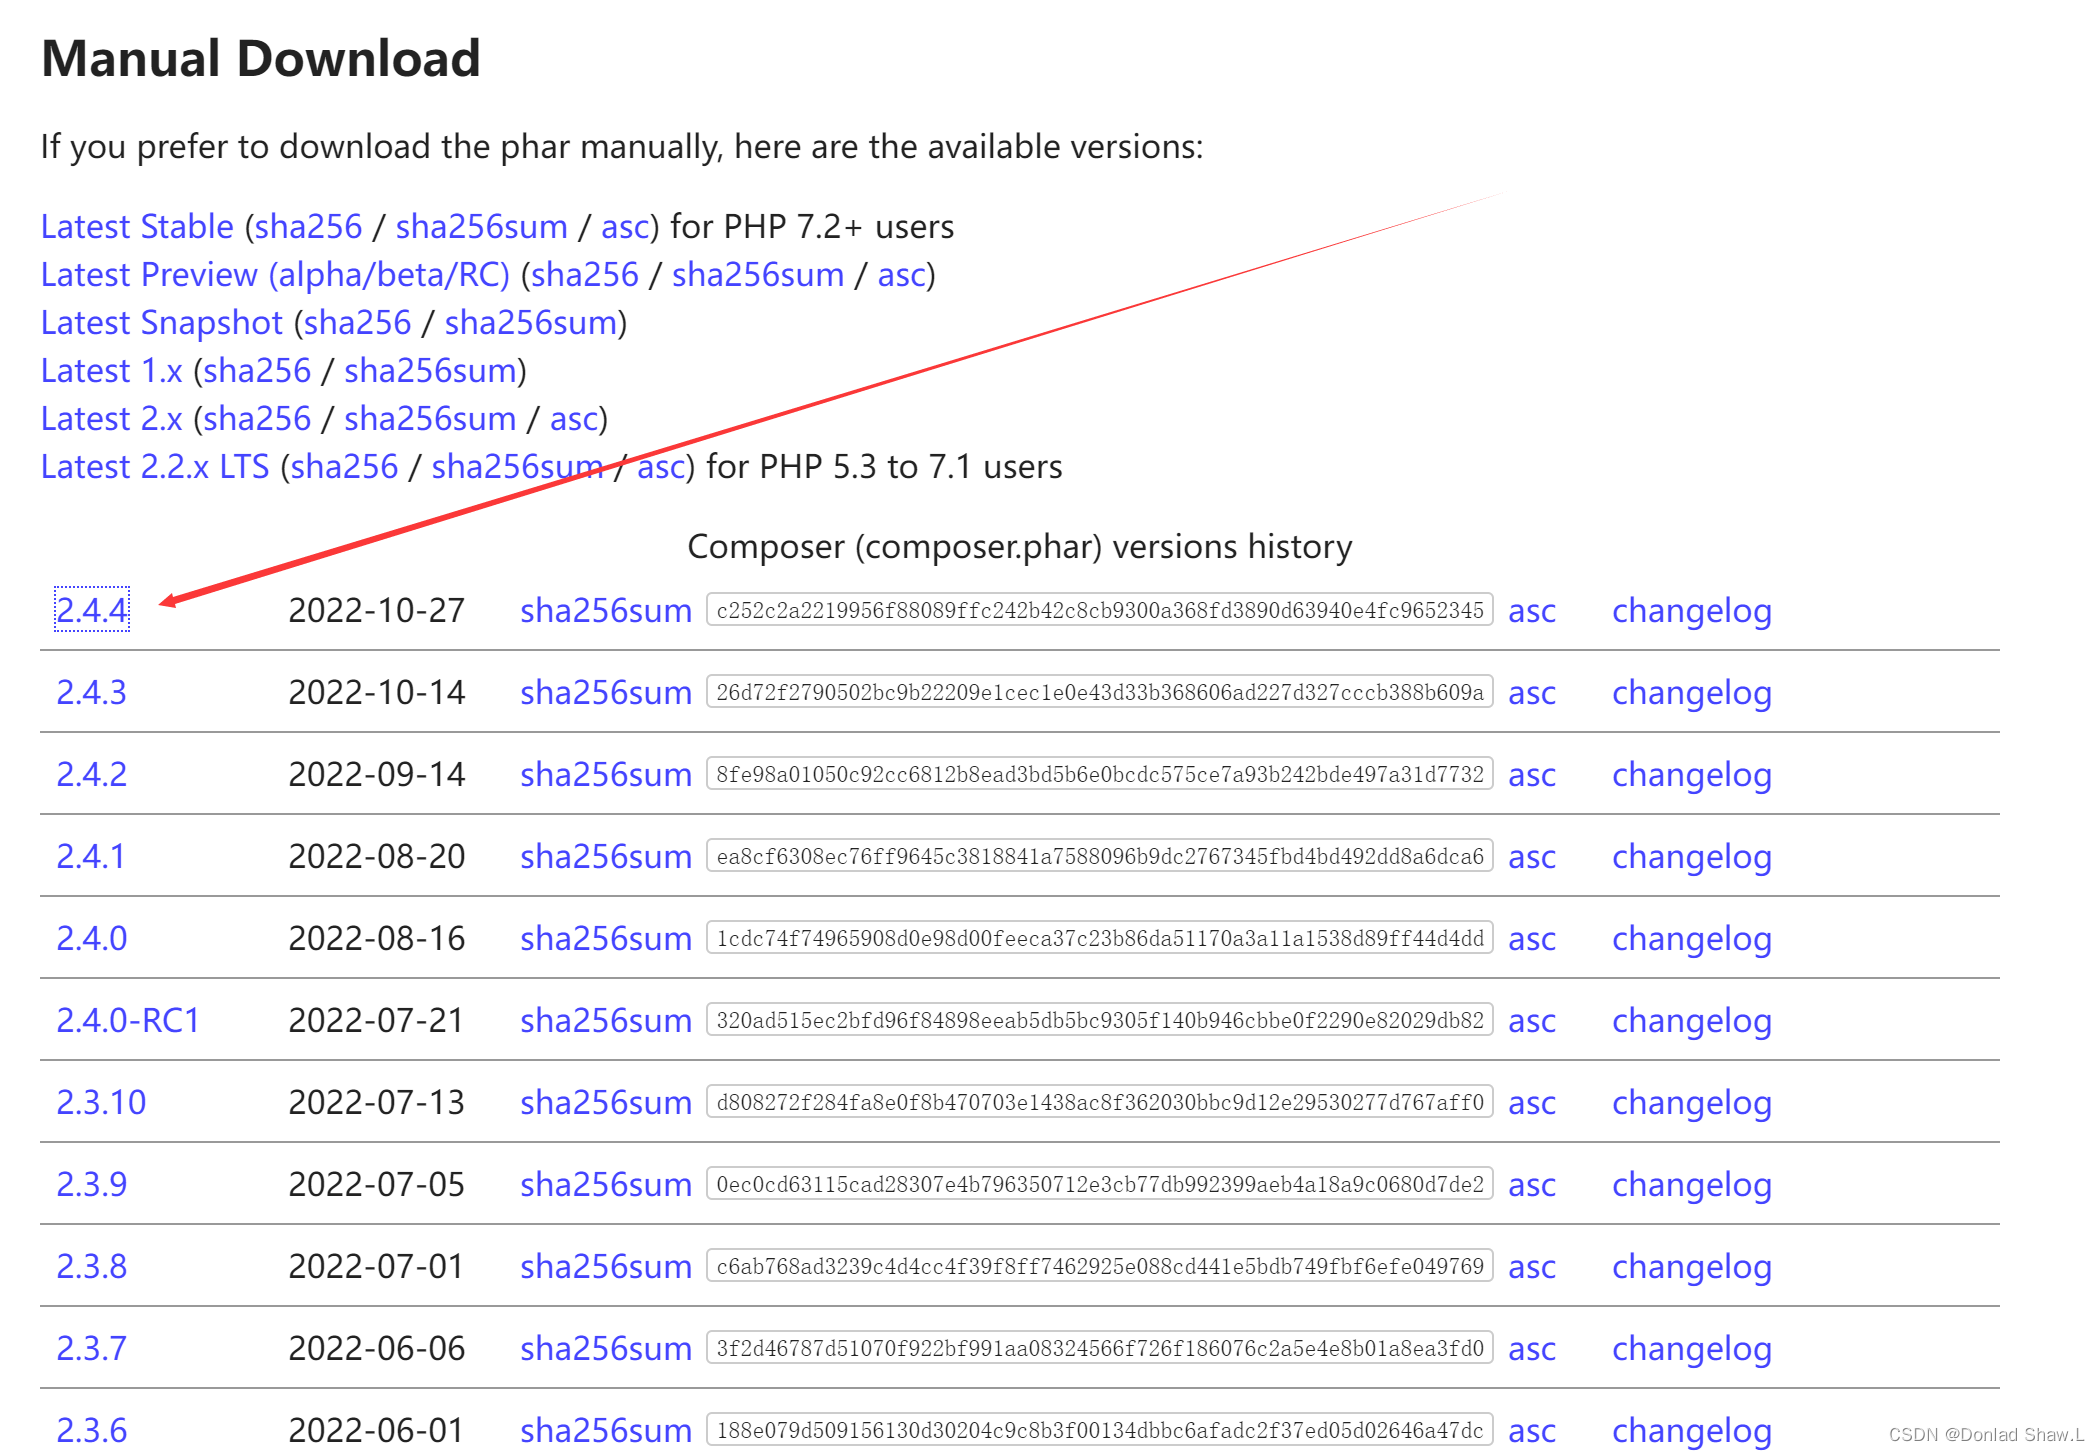Open the Latest 2.x download link

(112, 419)
